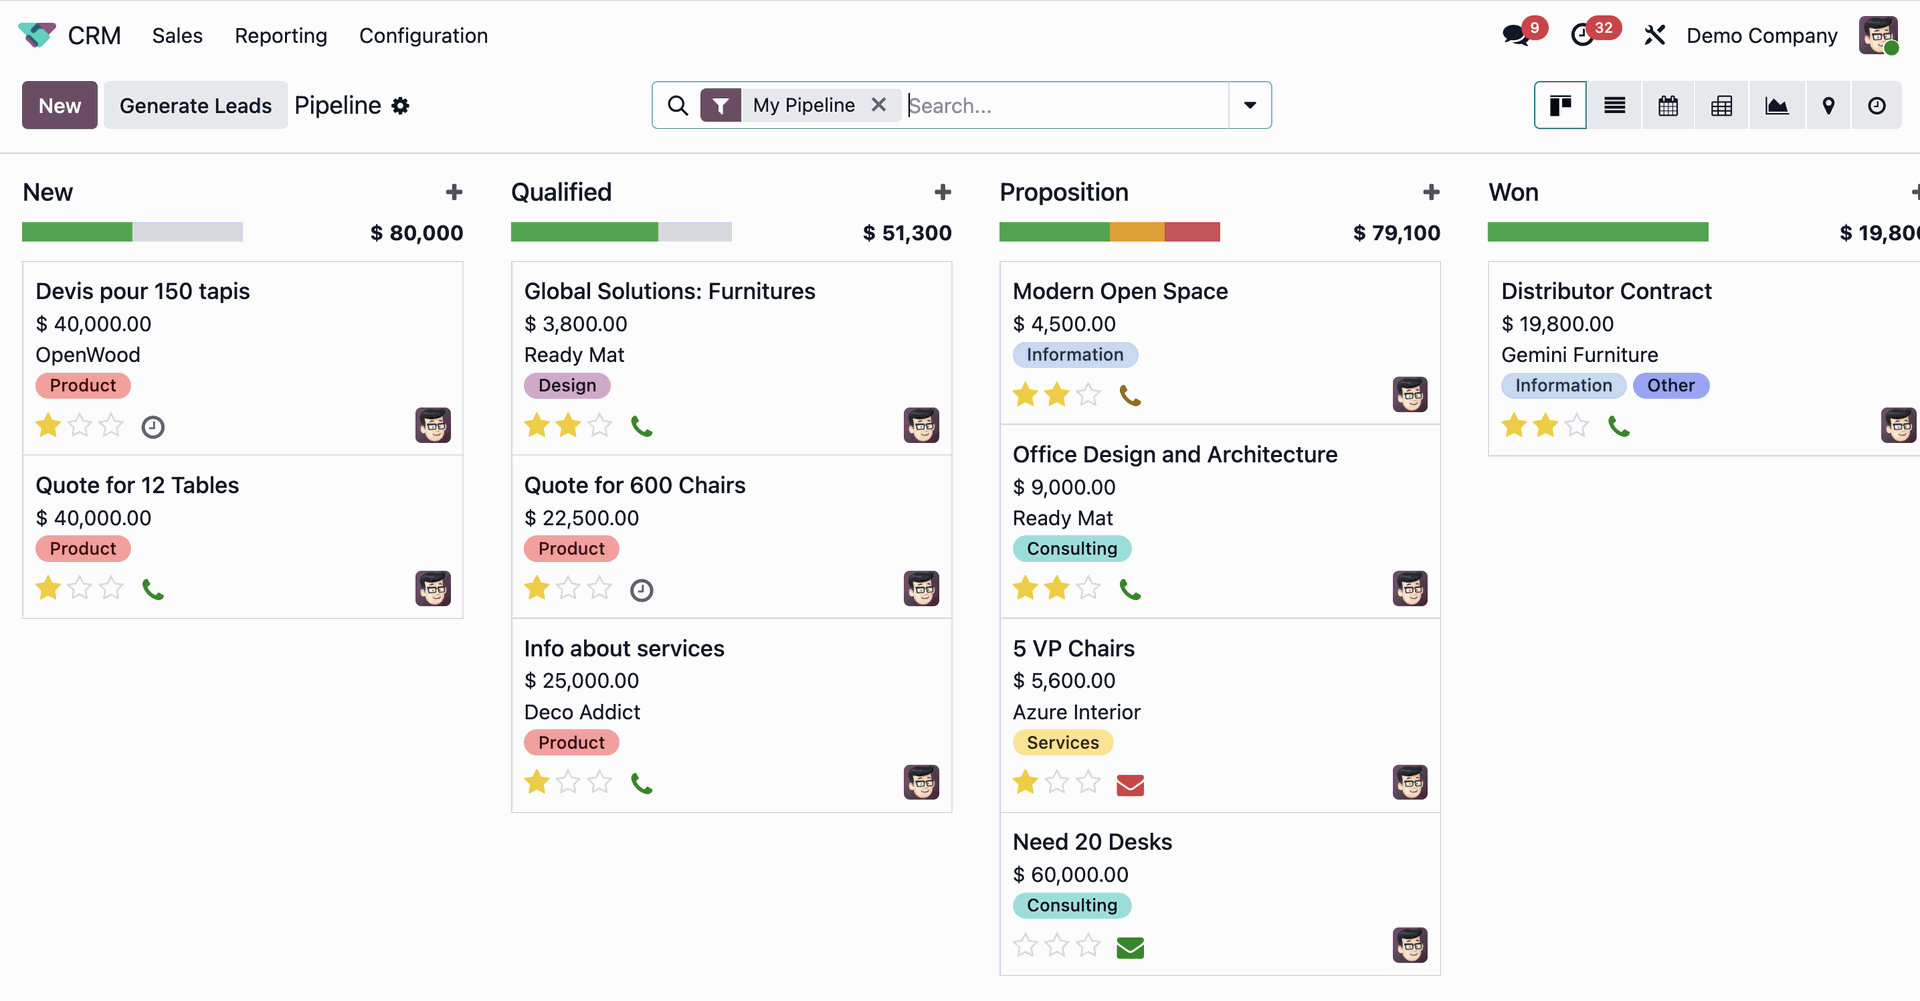The width and height of the screenshot is (1920, 1001).
Task: Switch to the pivot table view
Action: click(x=1722, y=106)
